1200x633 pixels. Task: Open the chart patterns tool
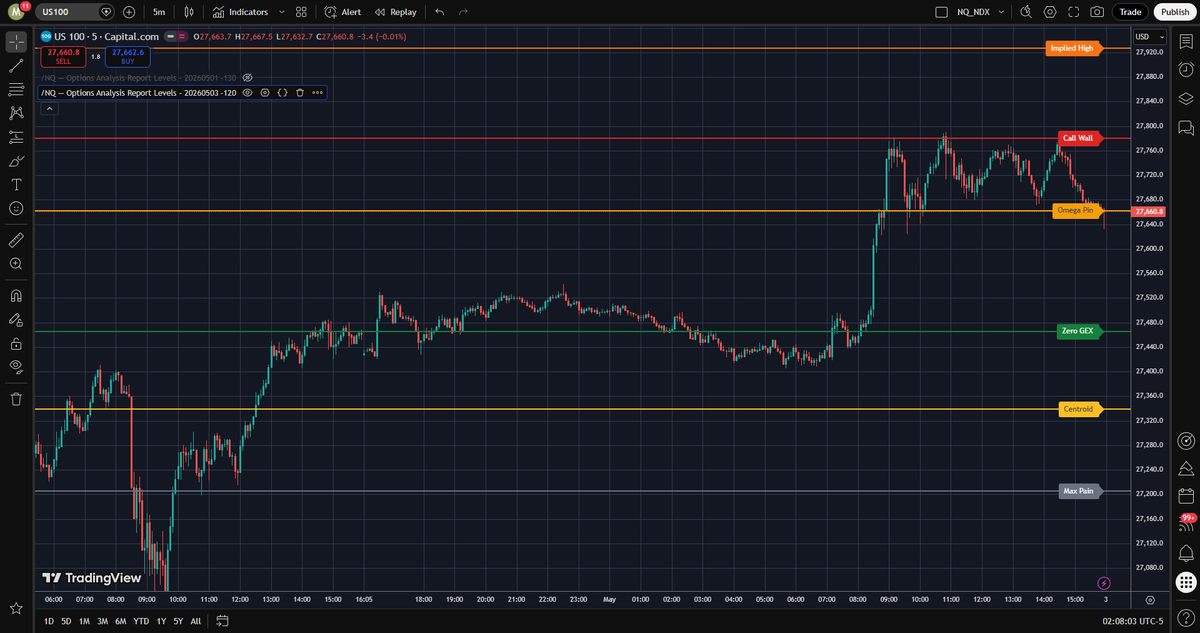tap(16, 114)
